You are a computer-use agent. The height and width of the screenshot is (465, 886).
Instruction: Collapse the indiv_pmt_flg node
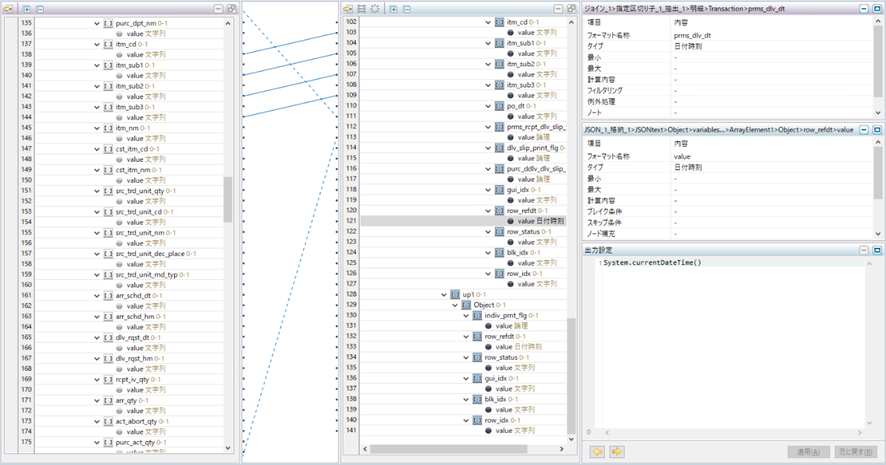pyautogui.click(x=465, y=315)
